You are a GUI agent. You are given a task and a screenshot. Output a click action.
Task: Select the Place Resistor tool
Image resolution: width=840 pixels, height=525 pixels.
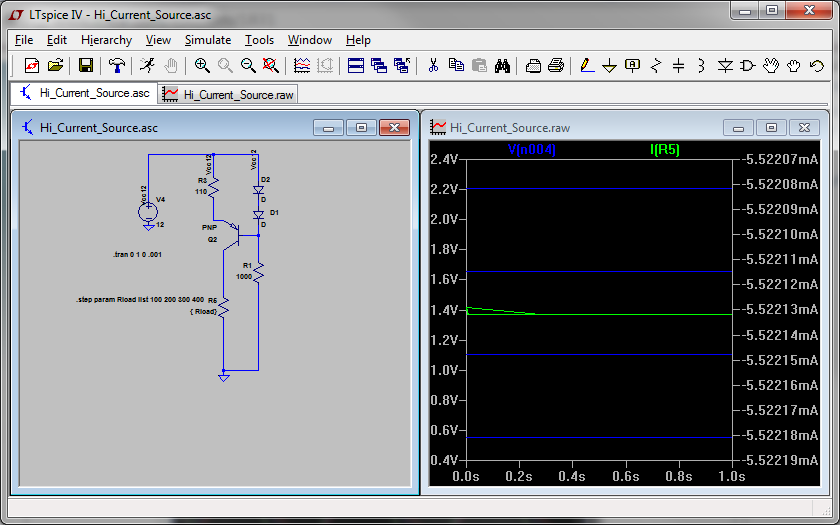point(656,66)
